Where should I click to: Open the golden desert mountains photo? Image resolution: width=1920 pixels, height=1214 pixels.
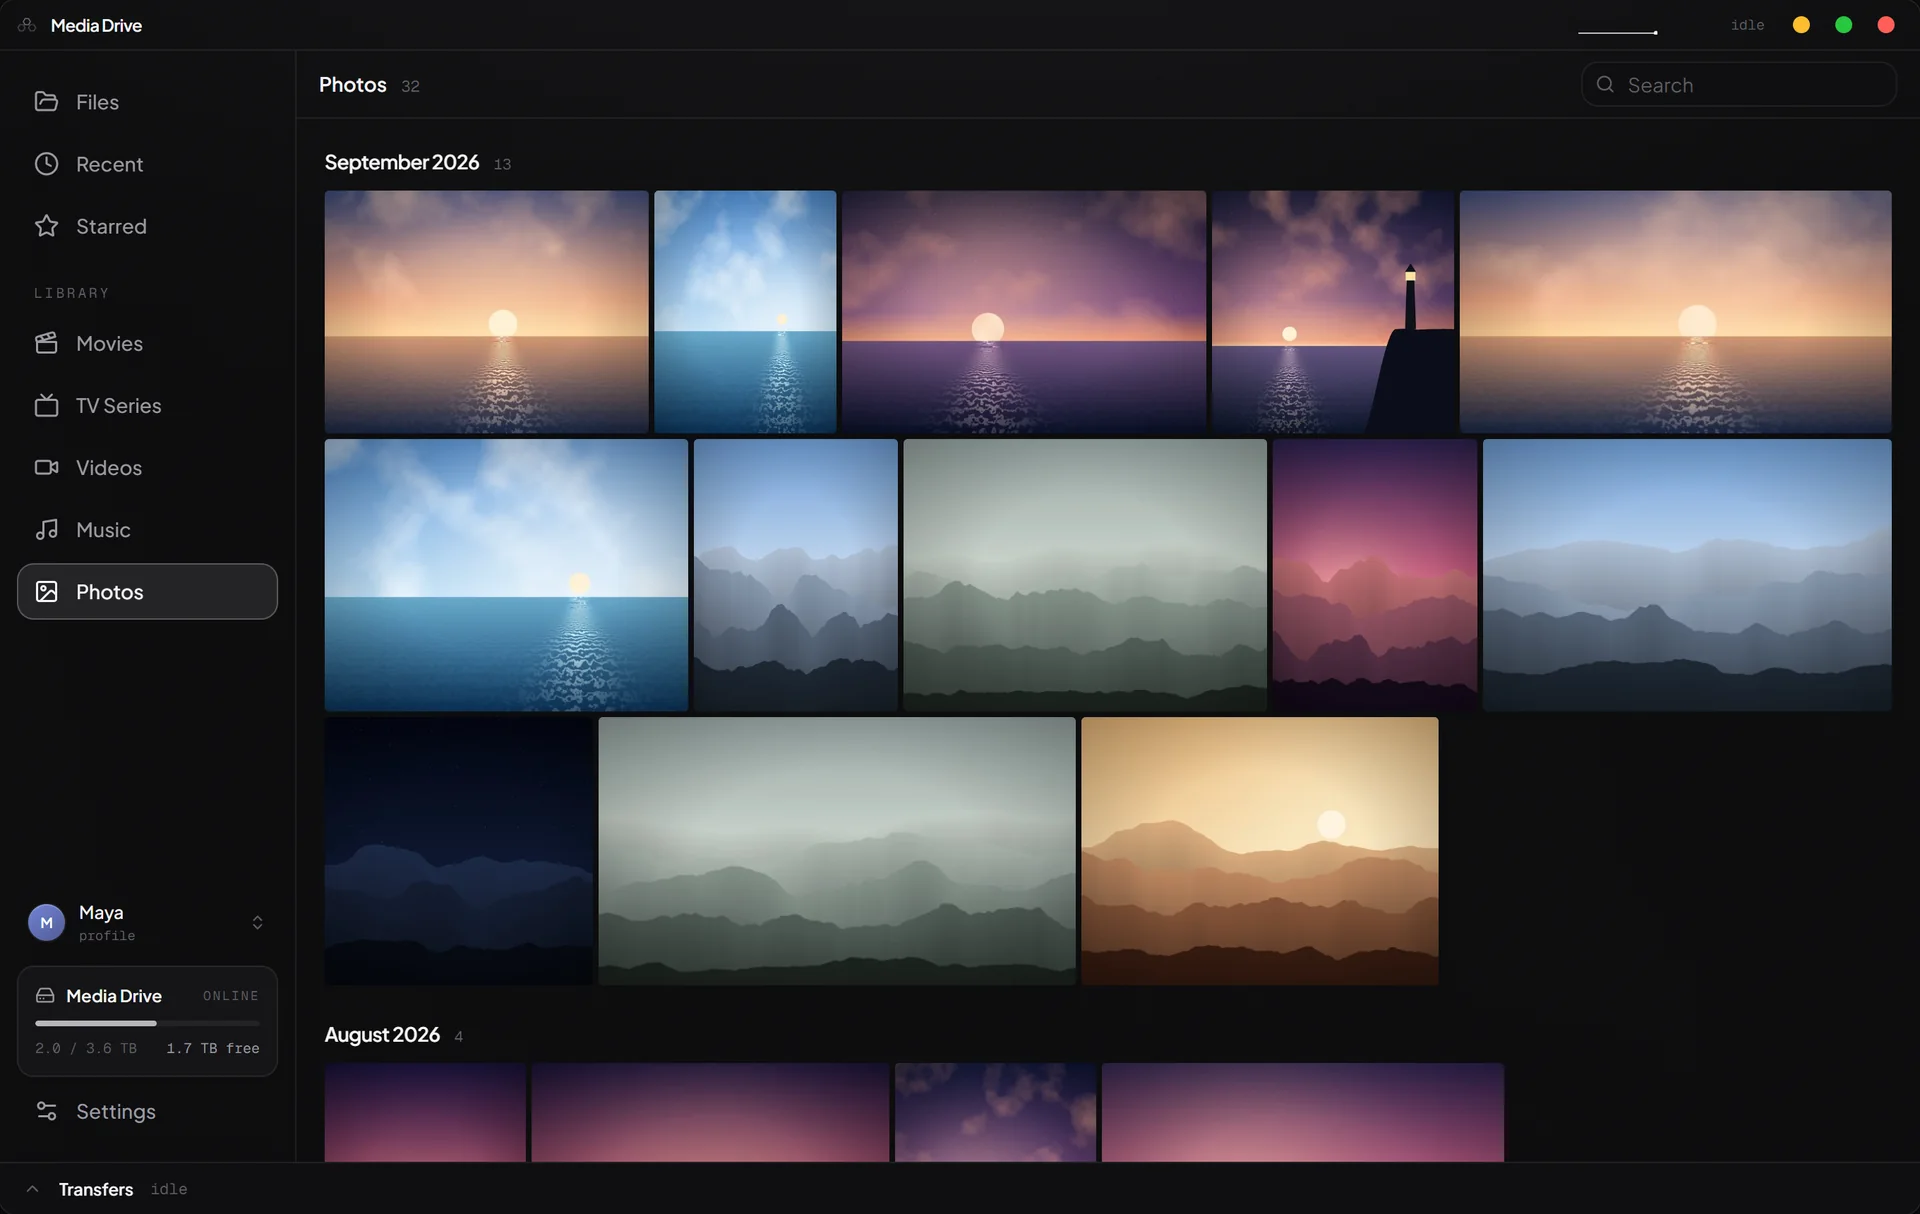click(1259, 851)
